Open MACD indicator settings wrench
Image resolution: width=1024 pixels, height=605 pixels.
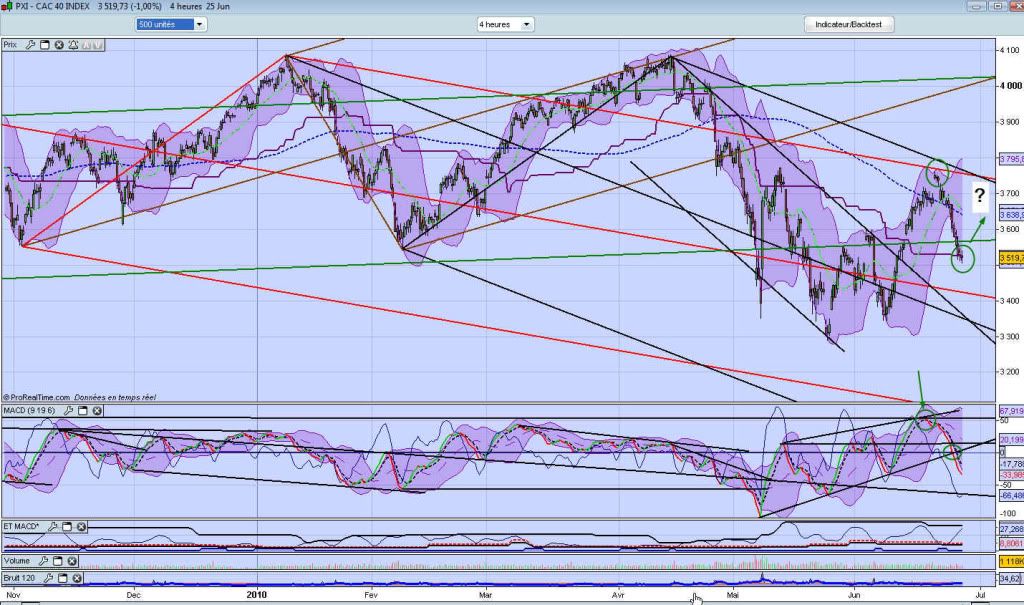(x=69, y=410)
